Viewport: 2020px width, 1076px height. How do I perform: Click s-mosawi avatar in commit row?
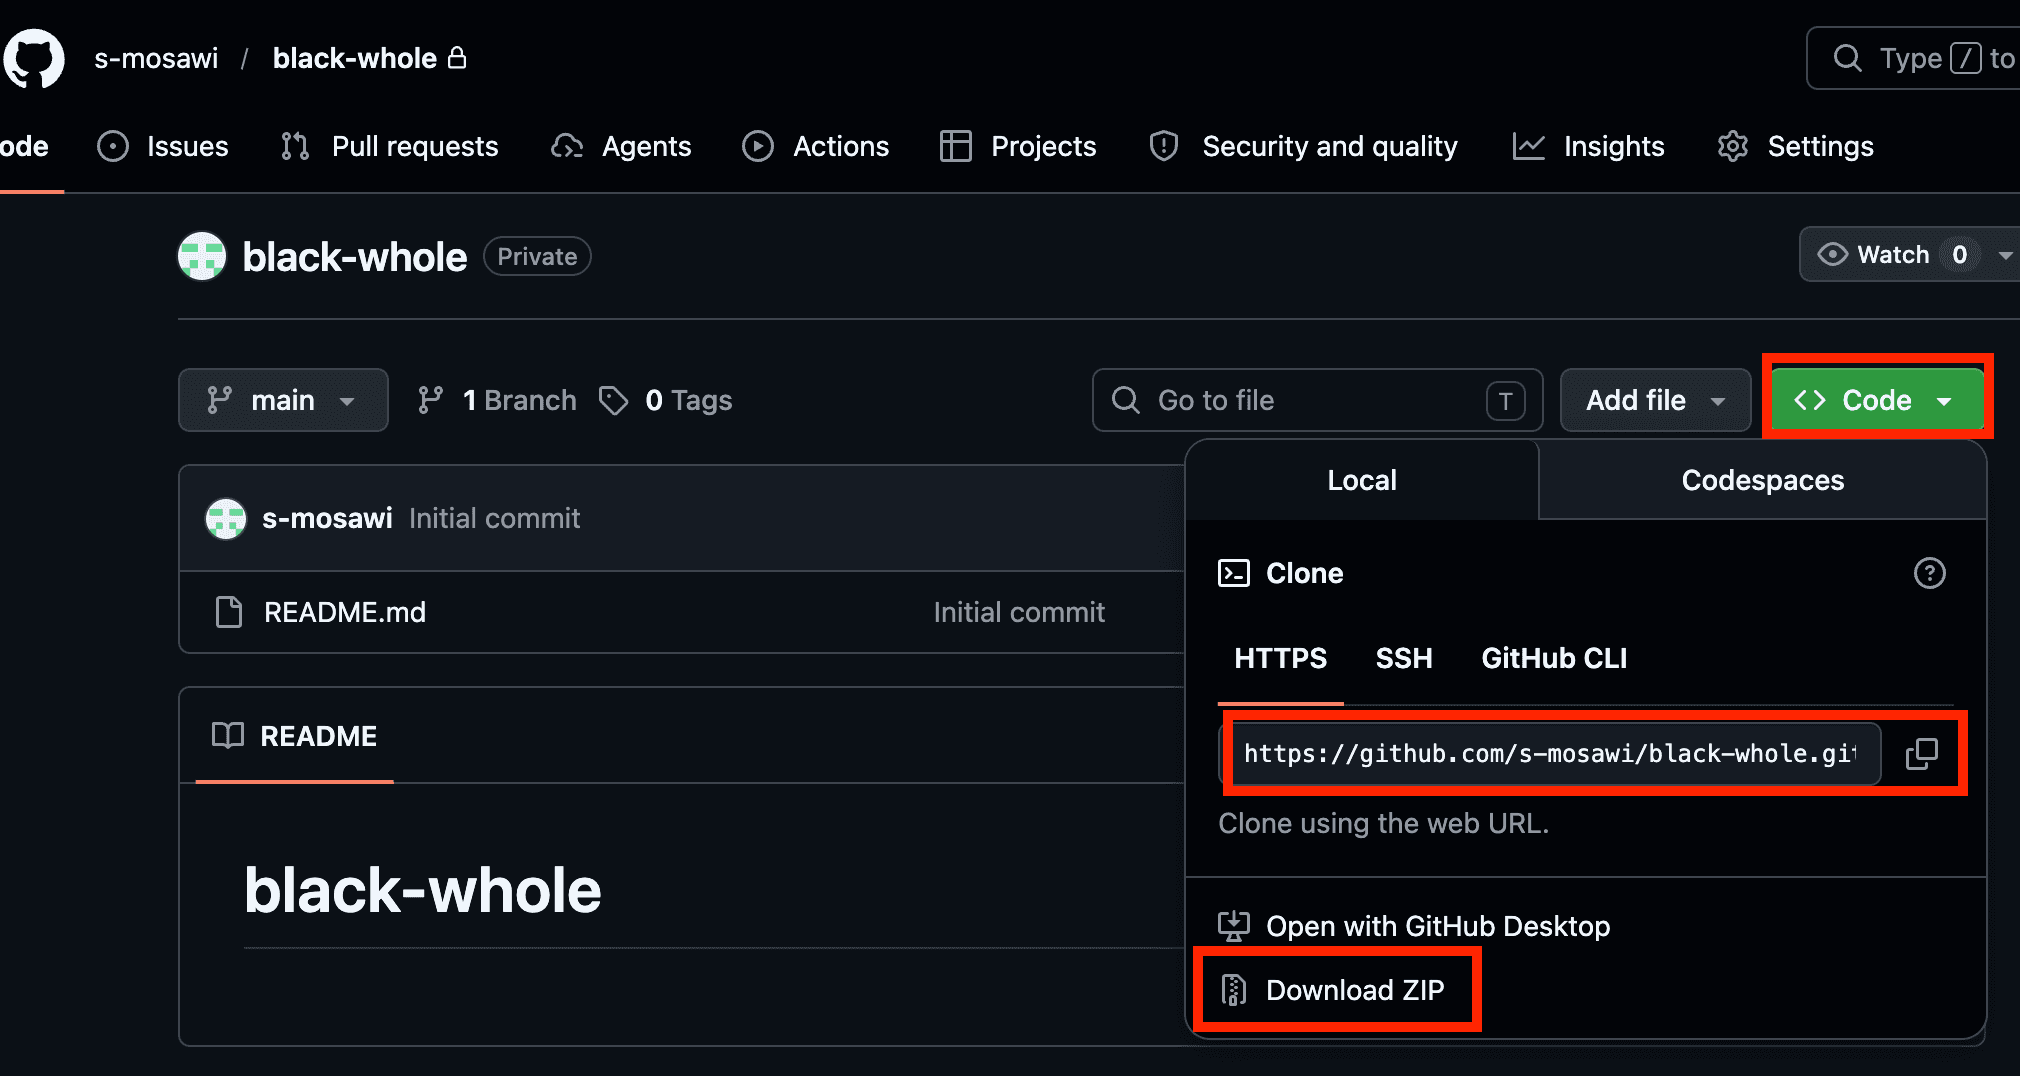[226, 518]
